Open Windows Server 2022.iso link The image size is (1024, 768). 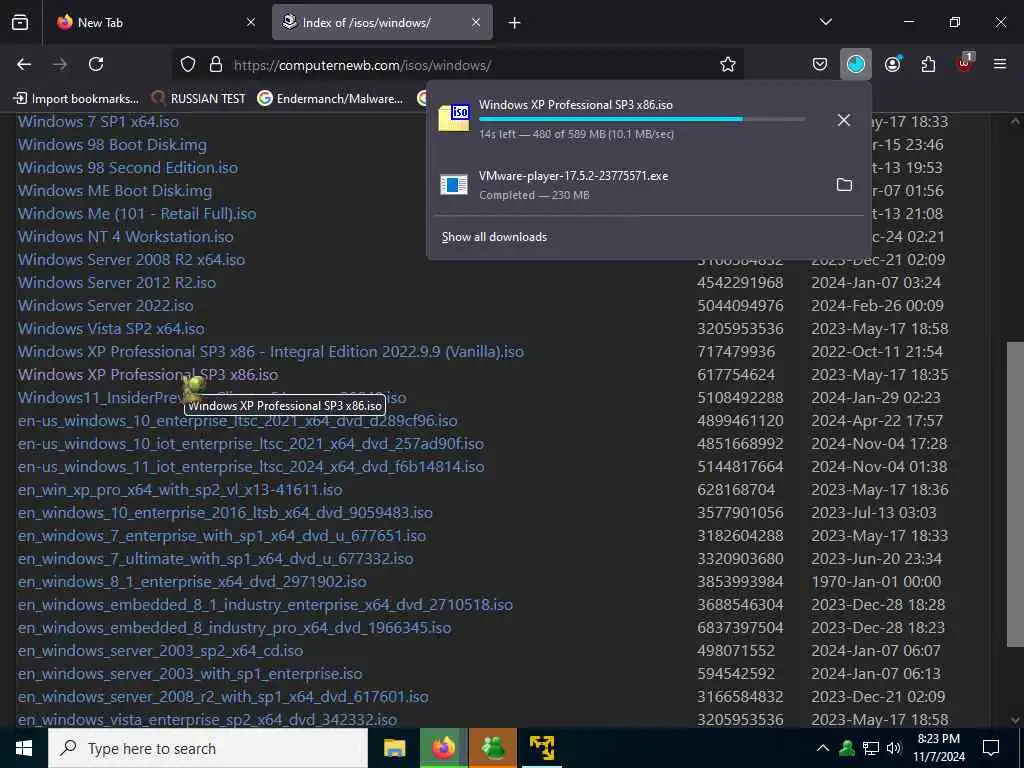106,306
